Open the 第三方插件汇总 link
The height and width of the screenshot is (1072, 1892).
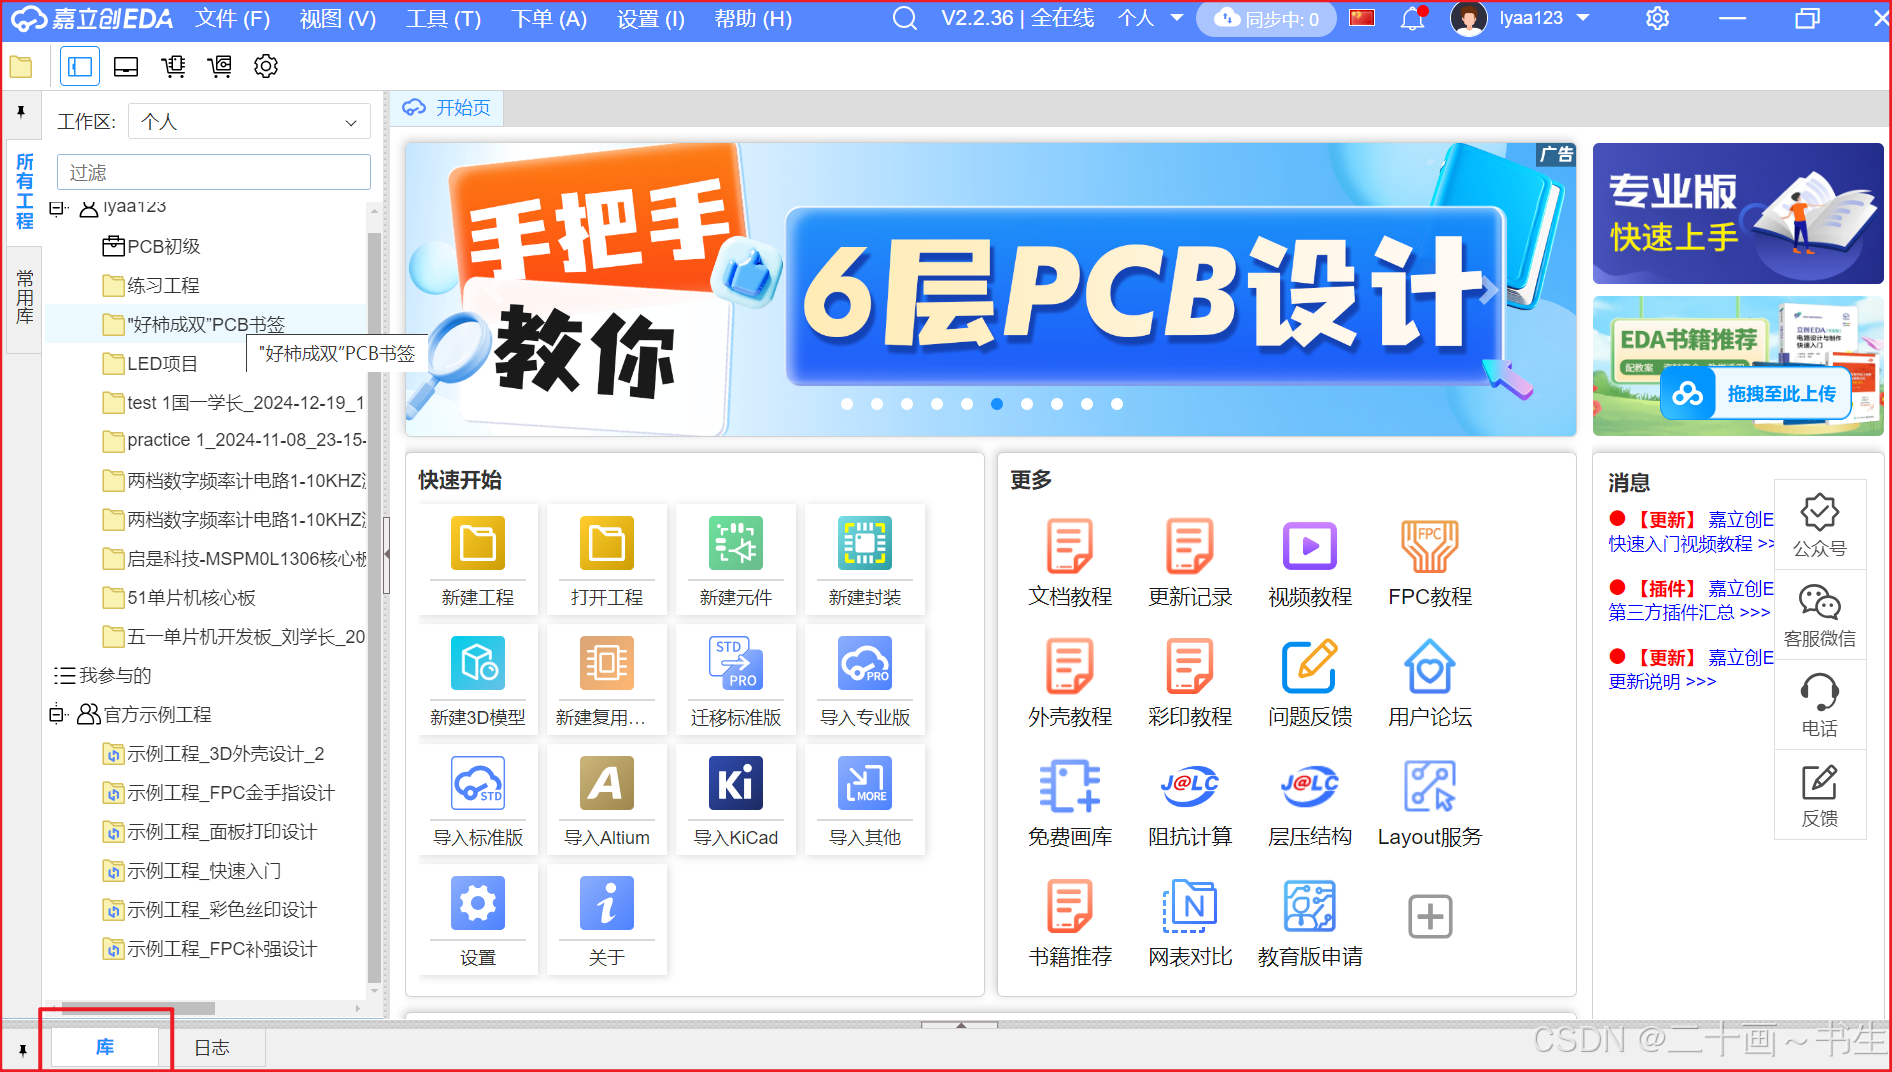point(1689,612)
